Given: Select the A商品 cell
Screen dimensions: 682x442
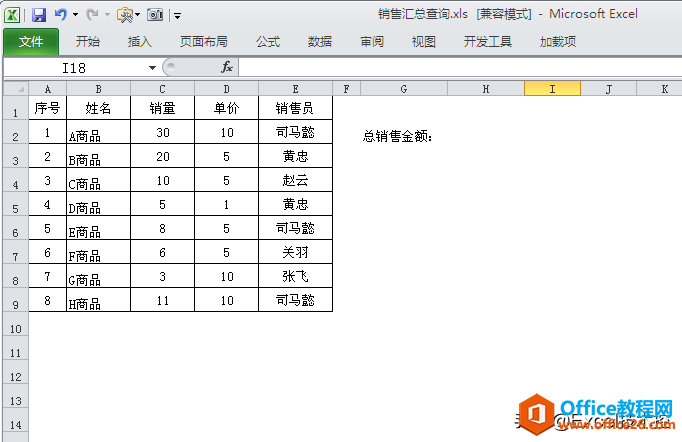Looking at the screenshot, I should tap(99, 132).
